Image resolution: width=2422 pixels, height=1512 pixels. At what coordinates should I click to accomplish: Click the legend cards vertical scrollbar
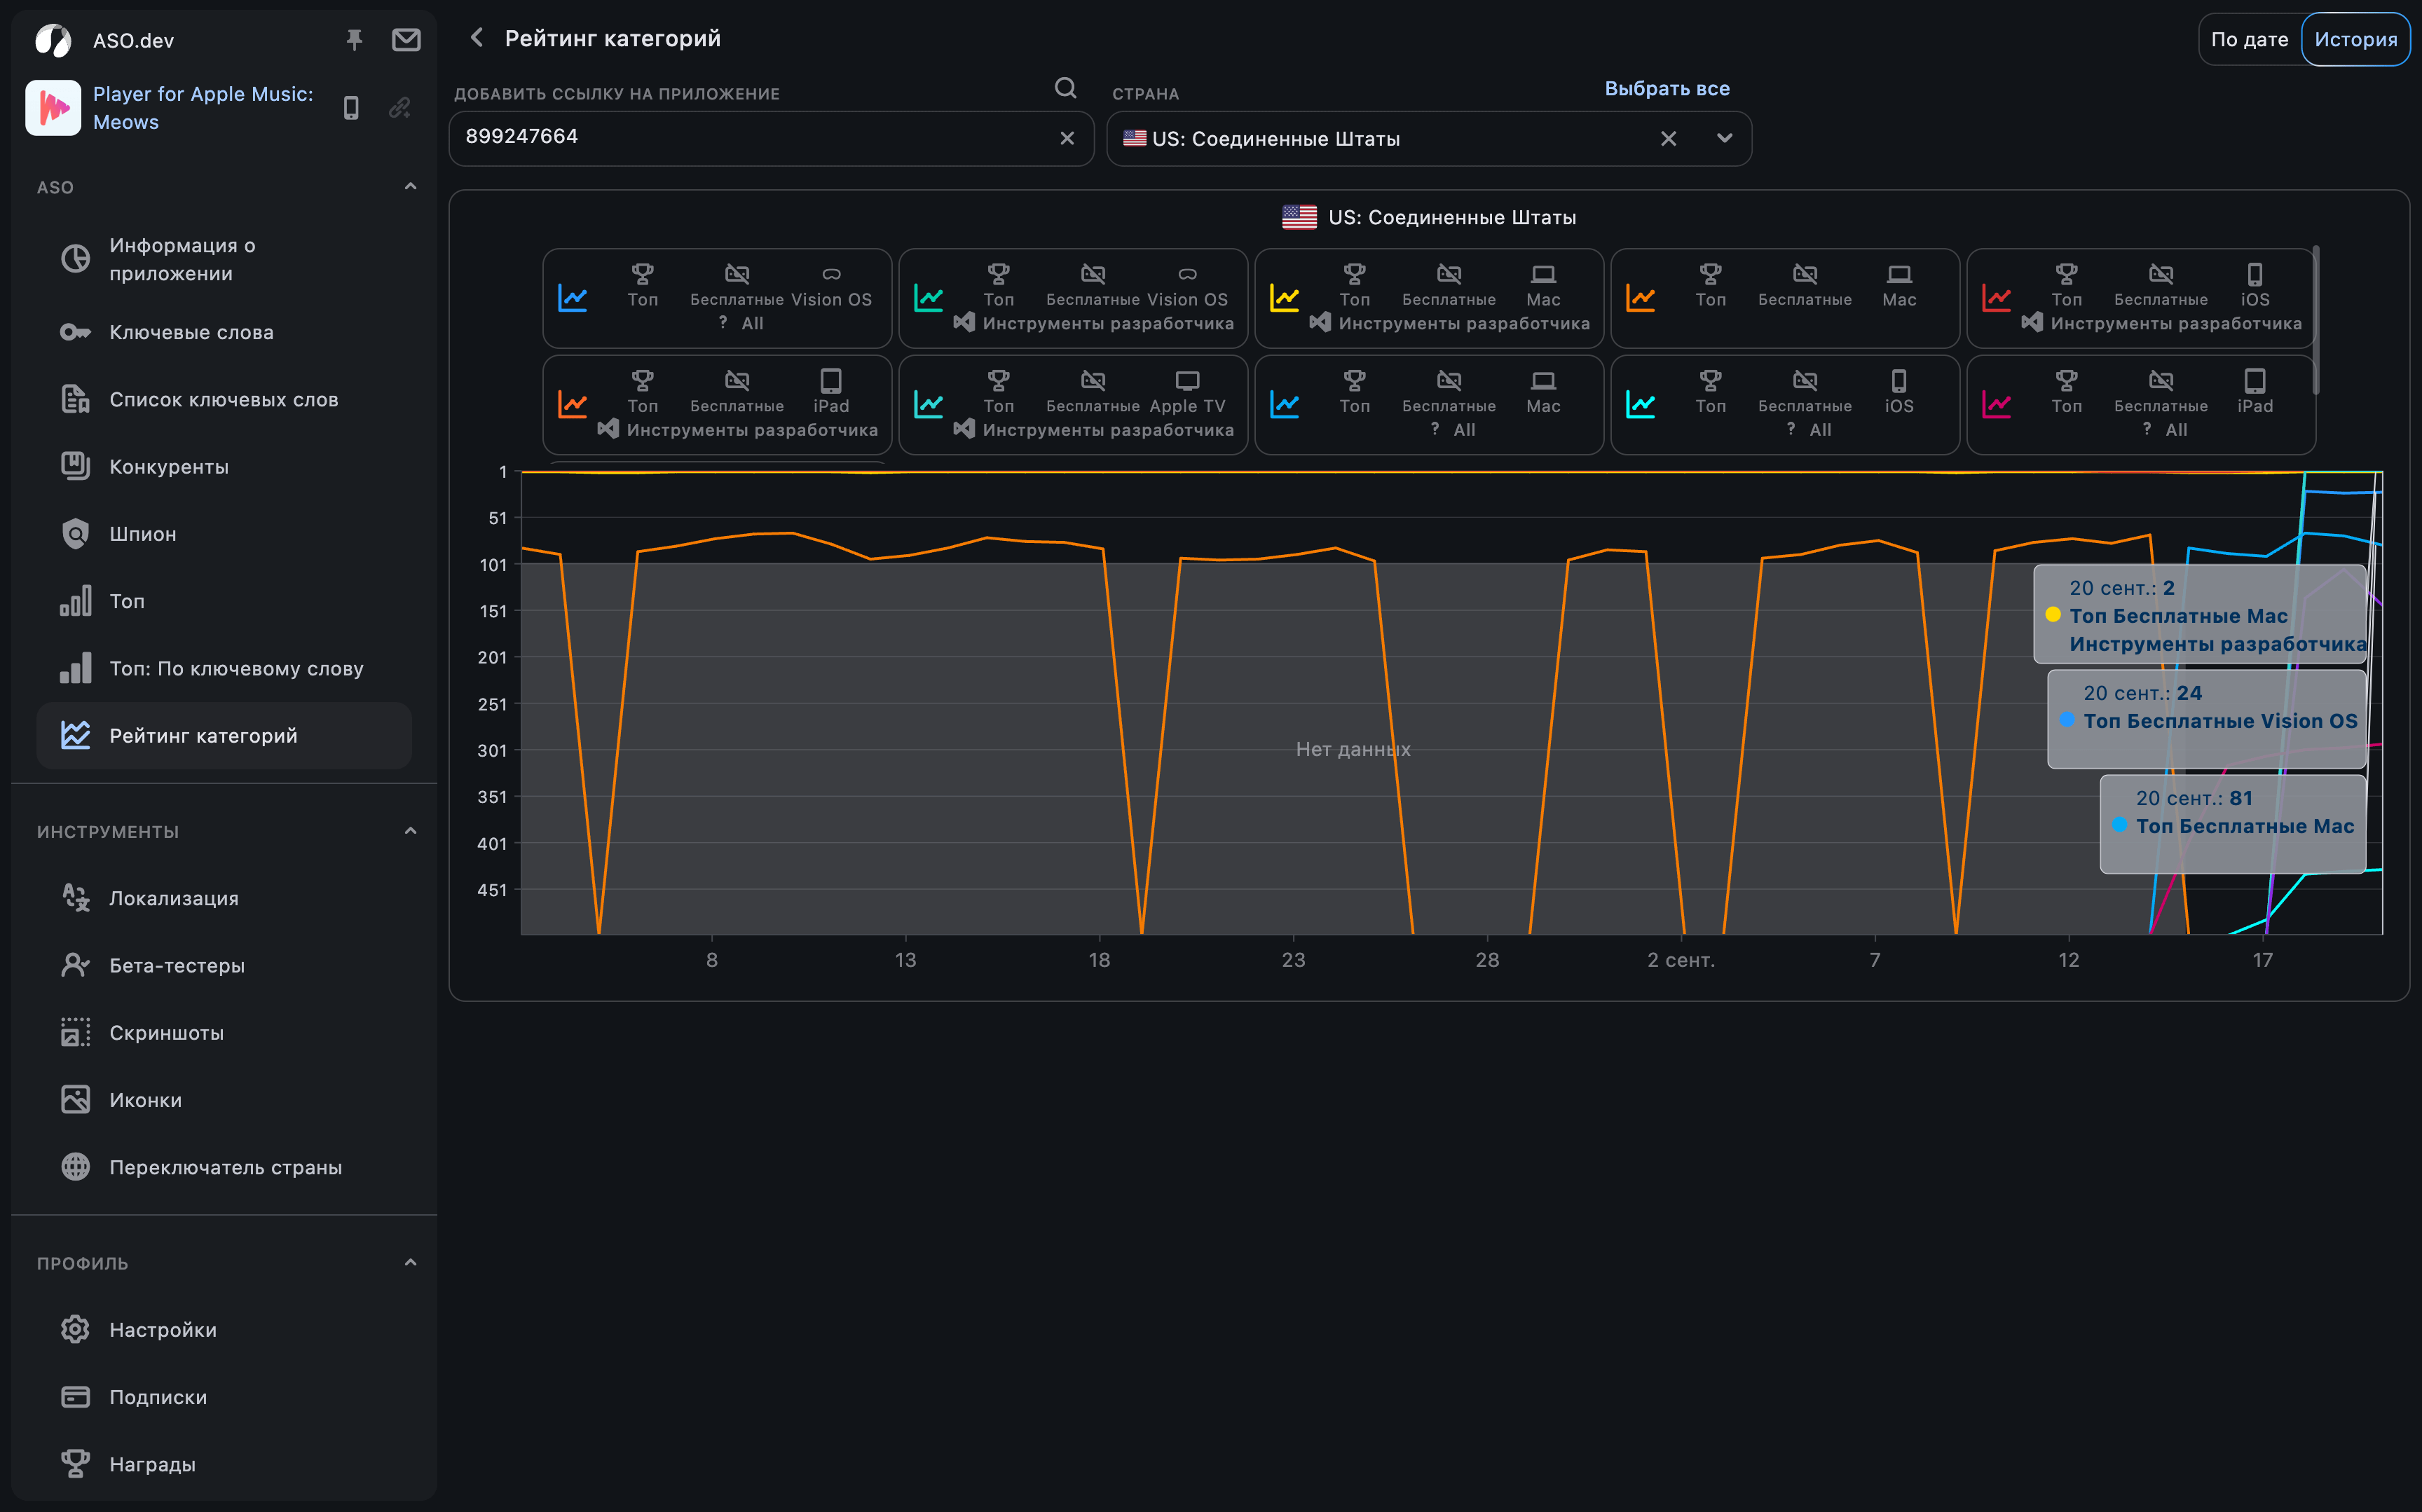click(2315, 320)
